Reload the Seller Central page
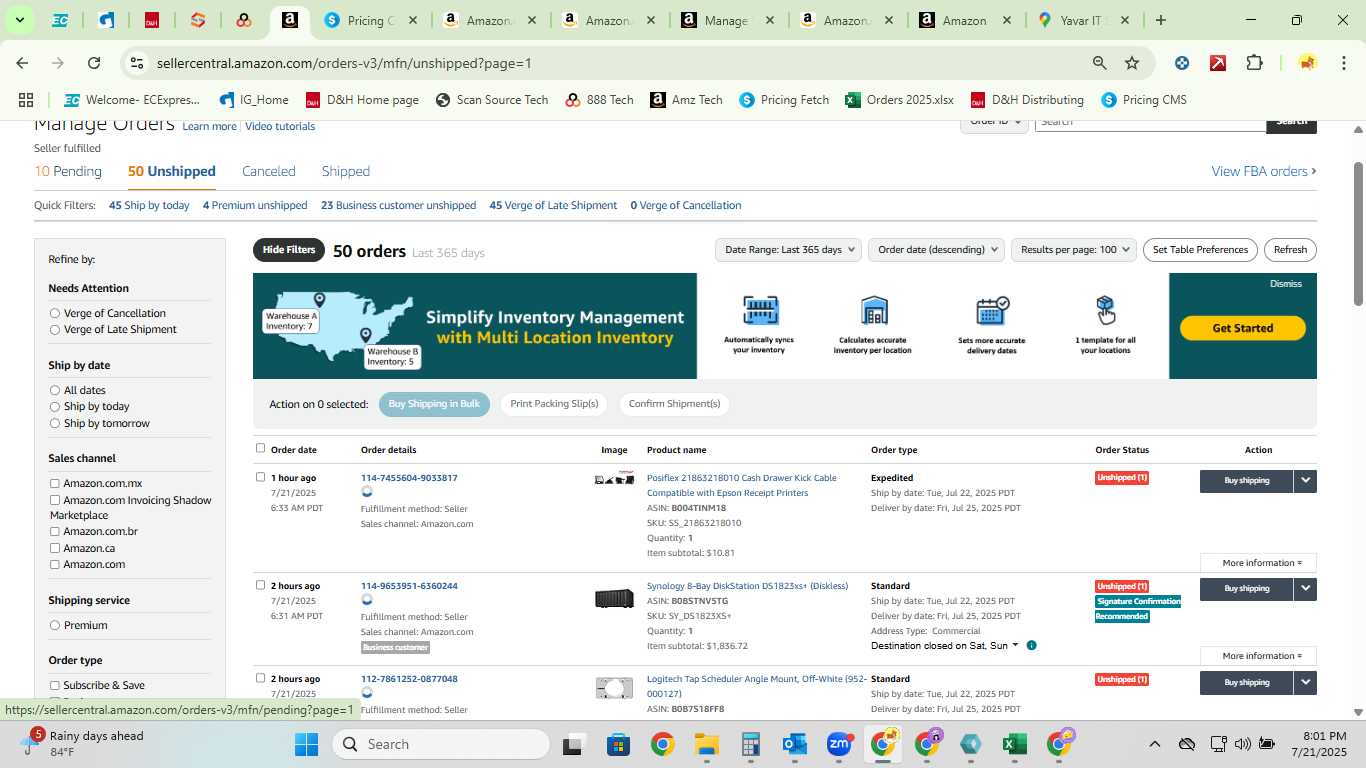Image resolution: width=1366 pixels, height=768 pixels. pos(94,63)
